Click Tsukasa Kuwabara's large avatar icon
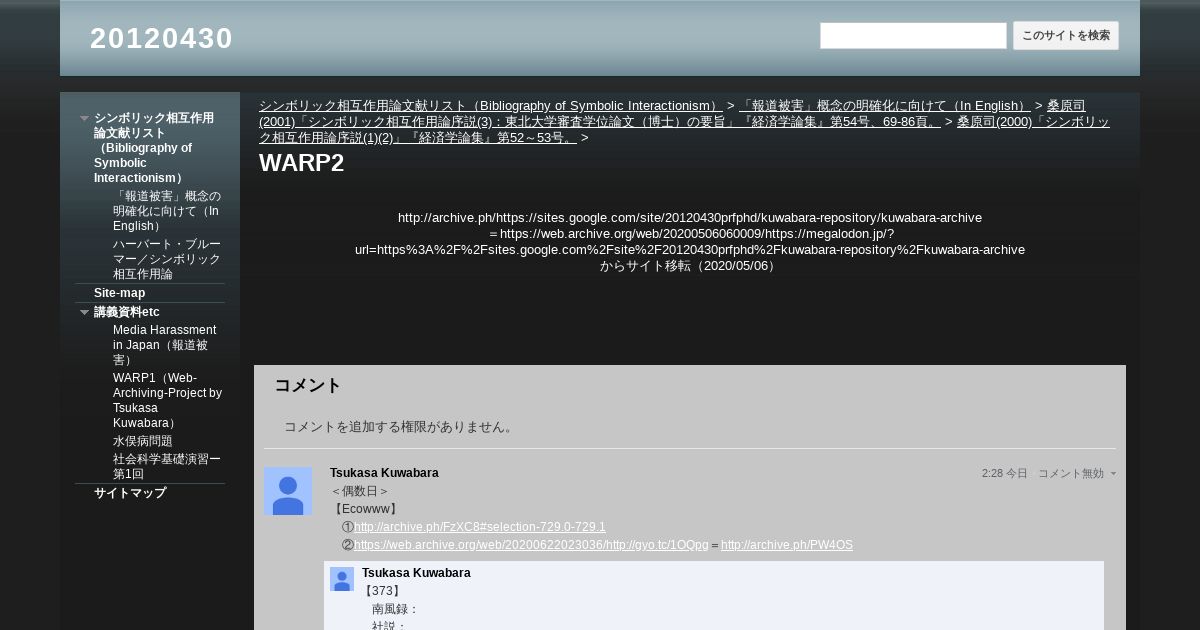1200x630 pixels. pos(288,491)
